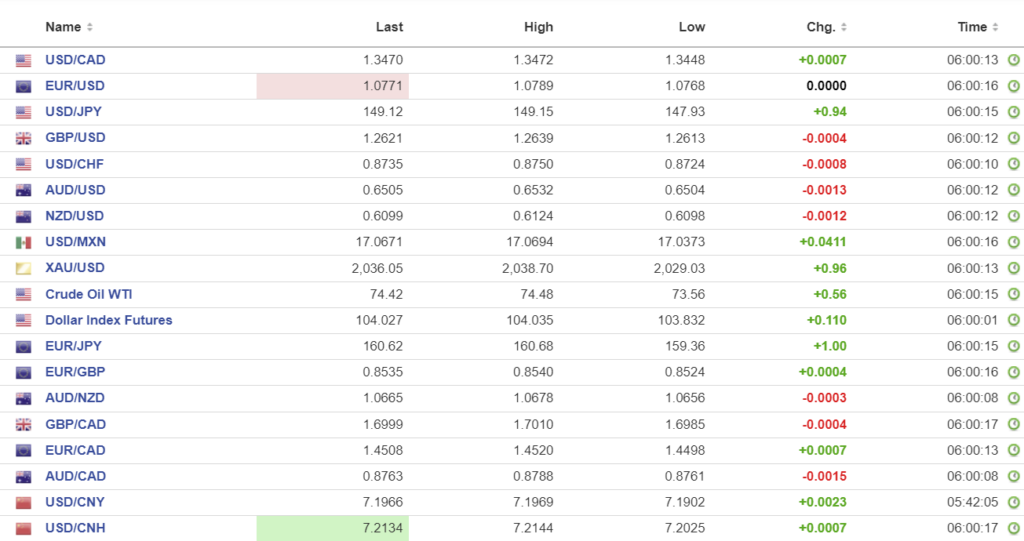This screenshot has height=541, width=1024.
Task: Click the clock icon in the USD/CNY row
Action: point(1013,502)
